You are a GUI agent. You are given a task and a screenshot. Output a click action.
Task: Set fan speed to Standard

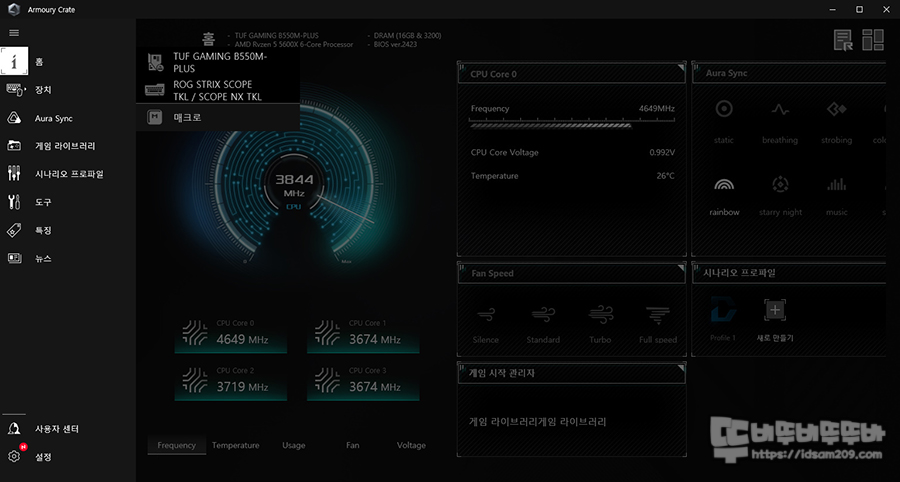pyautogui.click(x=543, y=325)
